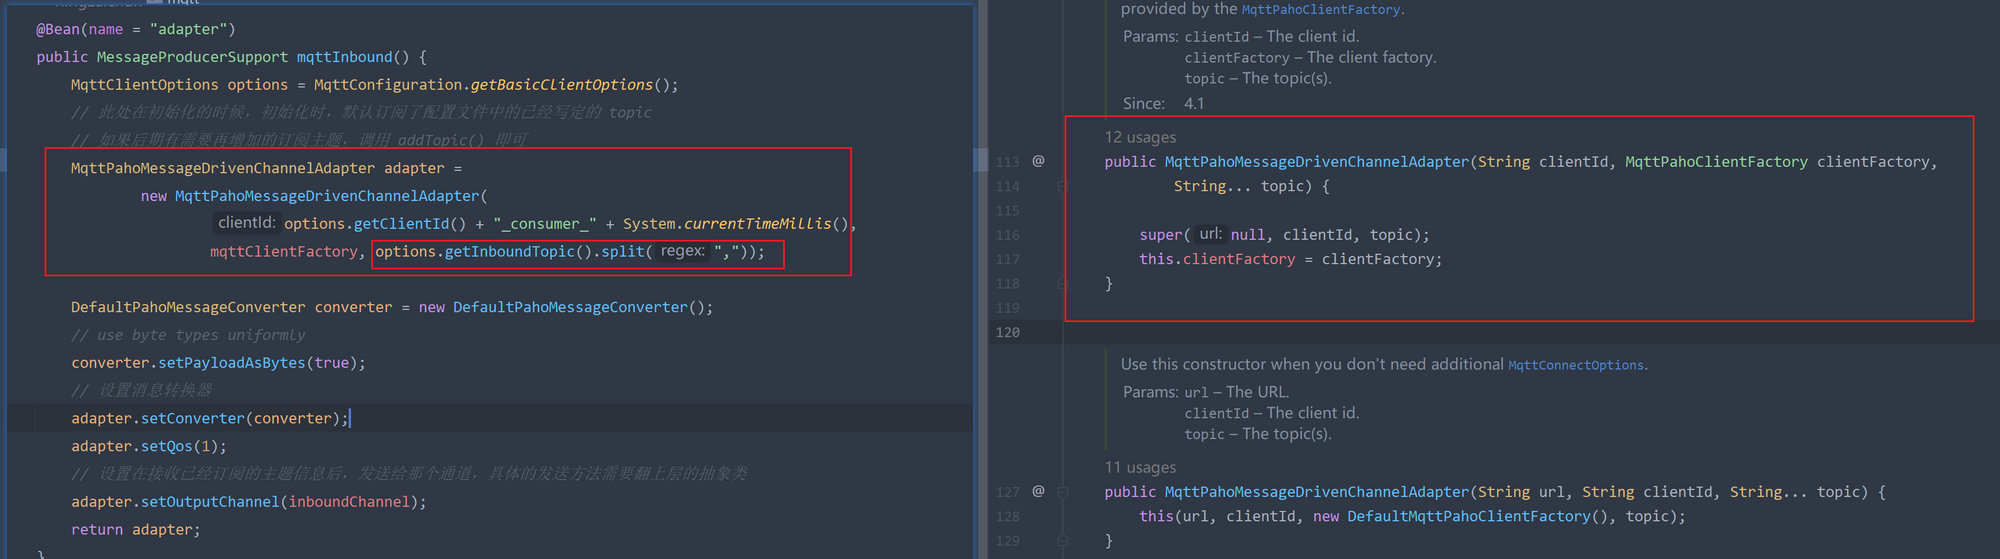
Task: Click the fold end marker at line 118
Action: (x=1062, y=284)
